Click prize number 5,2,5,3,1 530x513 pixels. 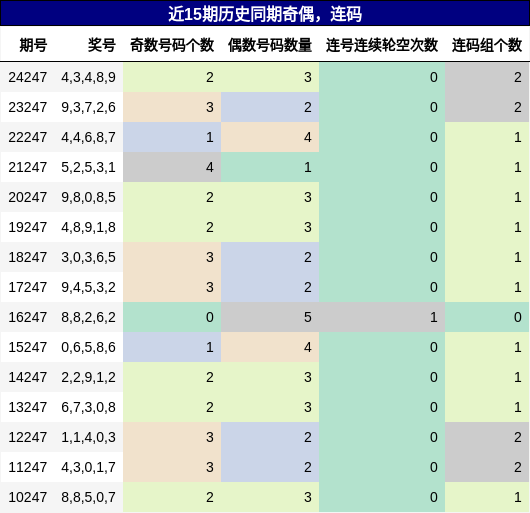(x=89, y=167)
